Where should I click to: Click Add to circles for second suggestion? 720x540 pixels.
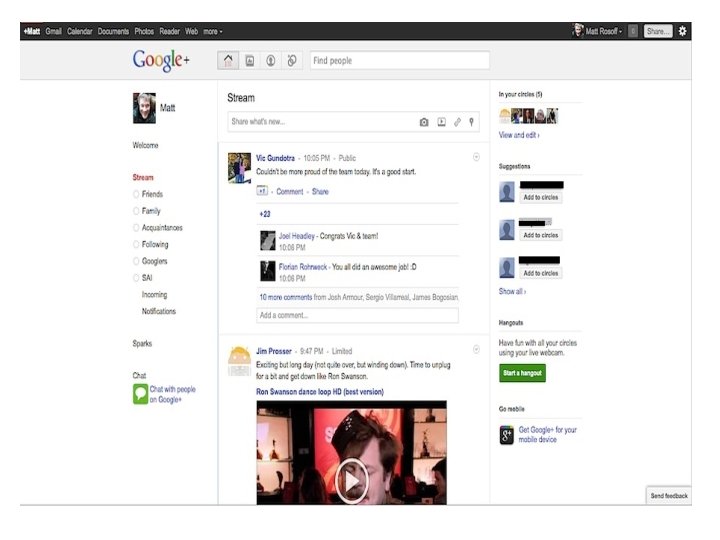click(541, 235)
